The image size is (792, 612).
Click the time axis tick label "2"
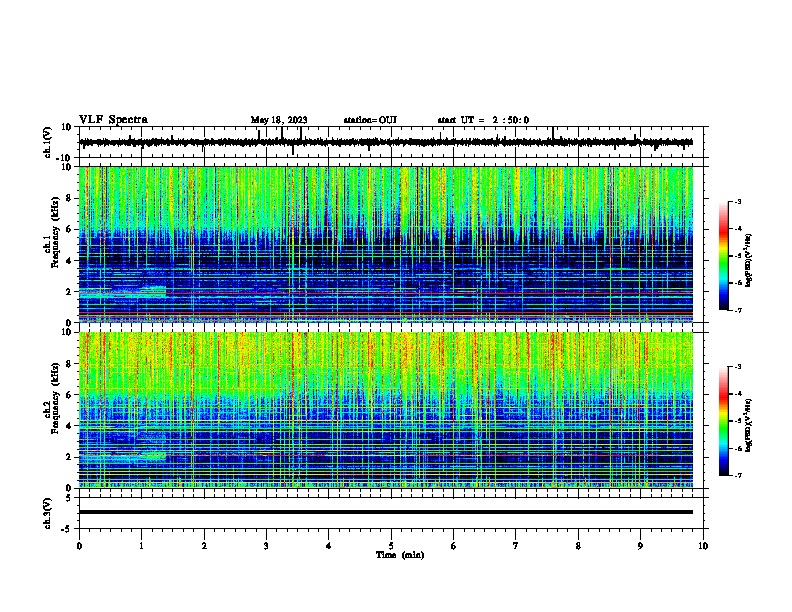click(x=204, y=546)
